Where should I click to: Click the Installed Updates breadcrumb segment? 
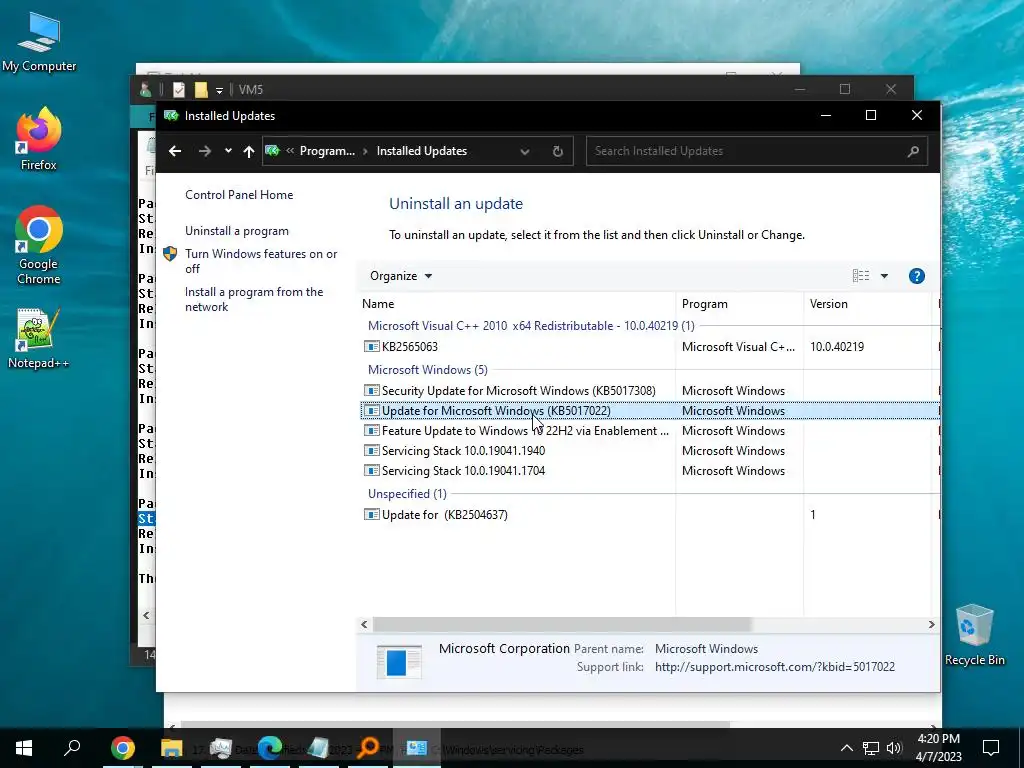coord(422,151)
